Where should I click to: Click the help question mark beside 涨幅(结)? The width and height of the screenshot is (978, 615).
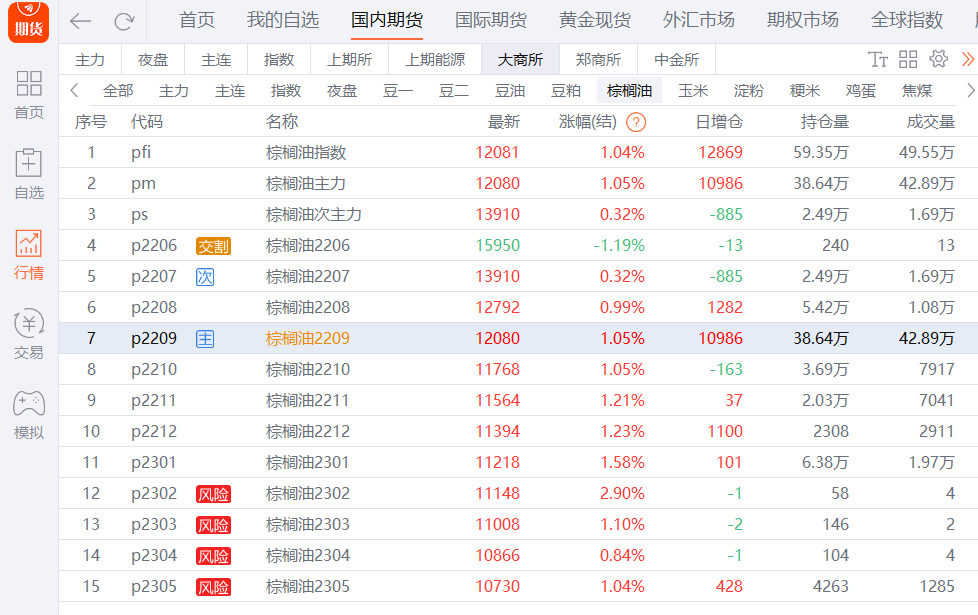click(x=636, y=121)
